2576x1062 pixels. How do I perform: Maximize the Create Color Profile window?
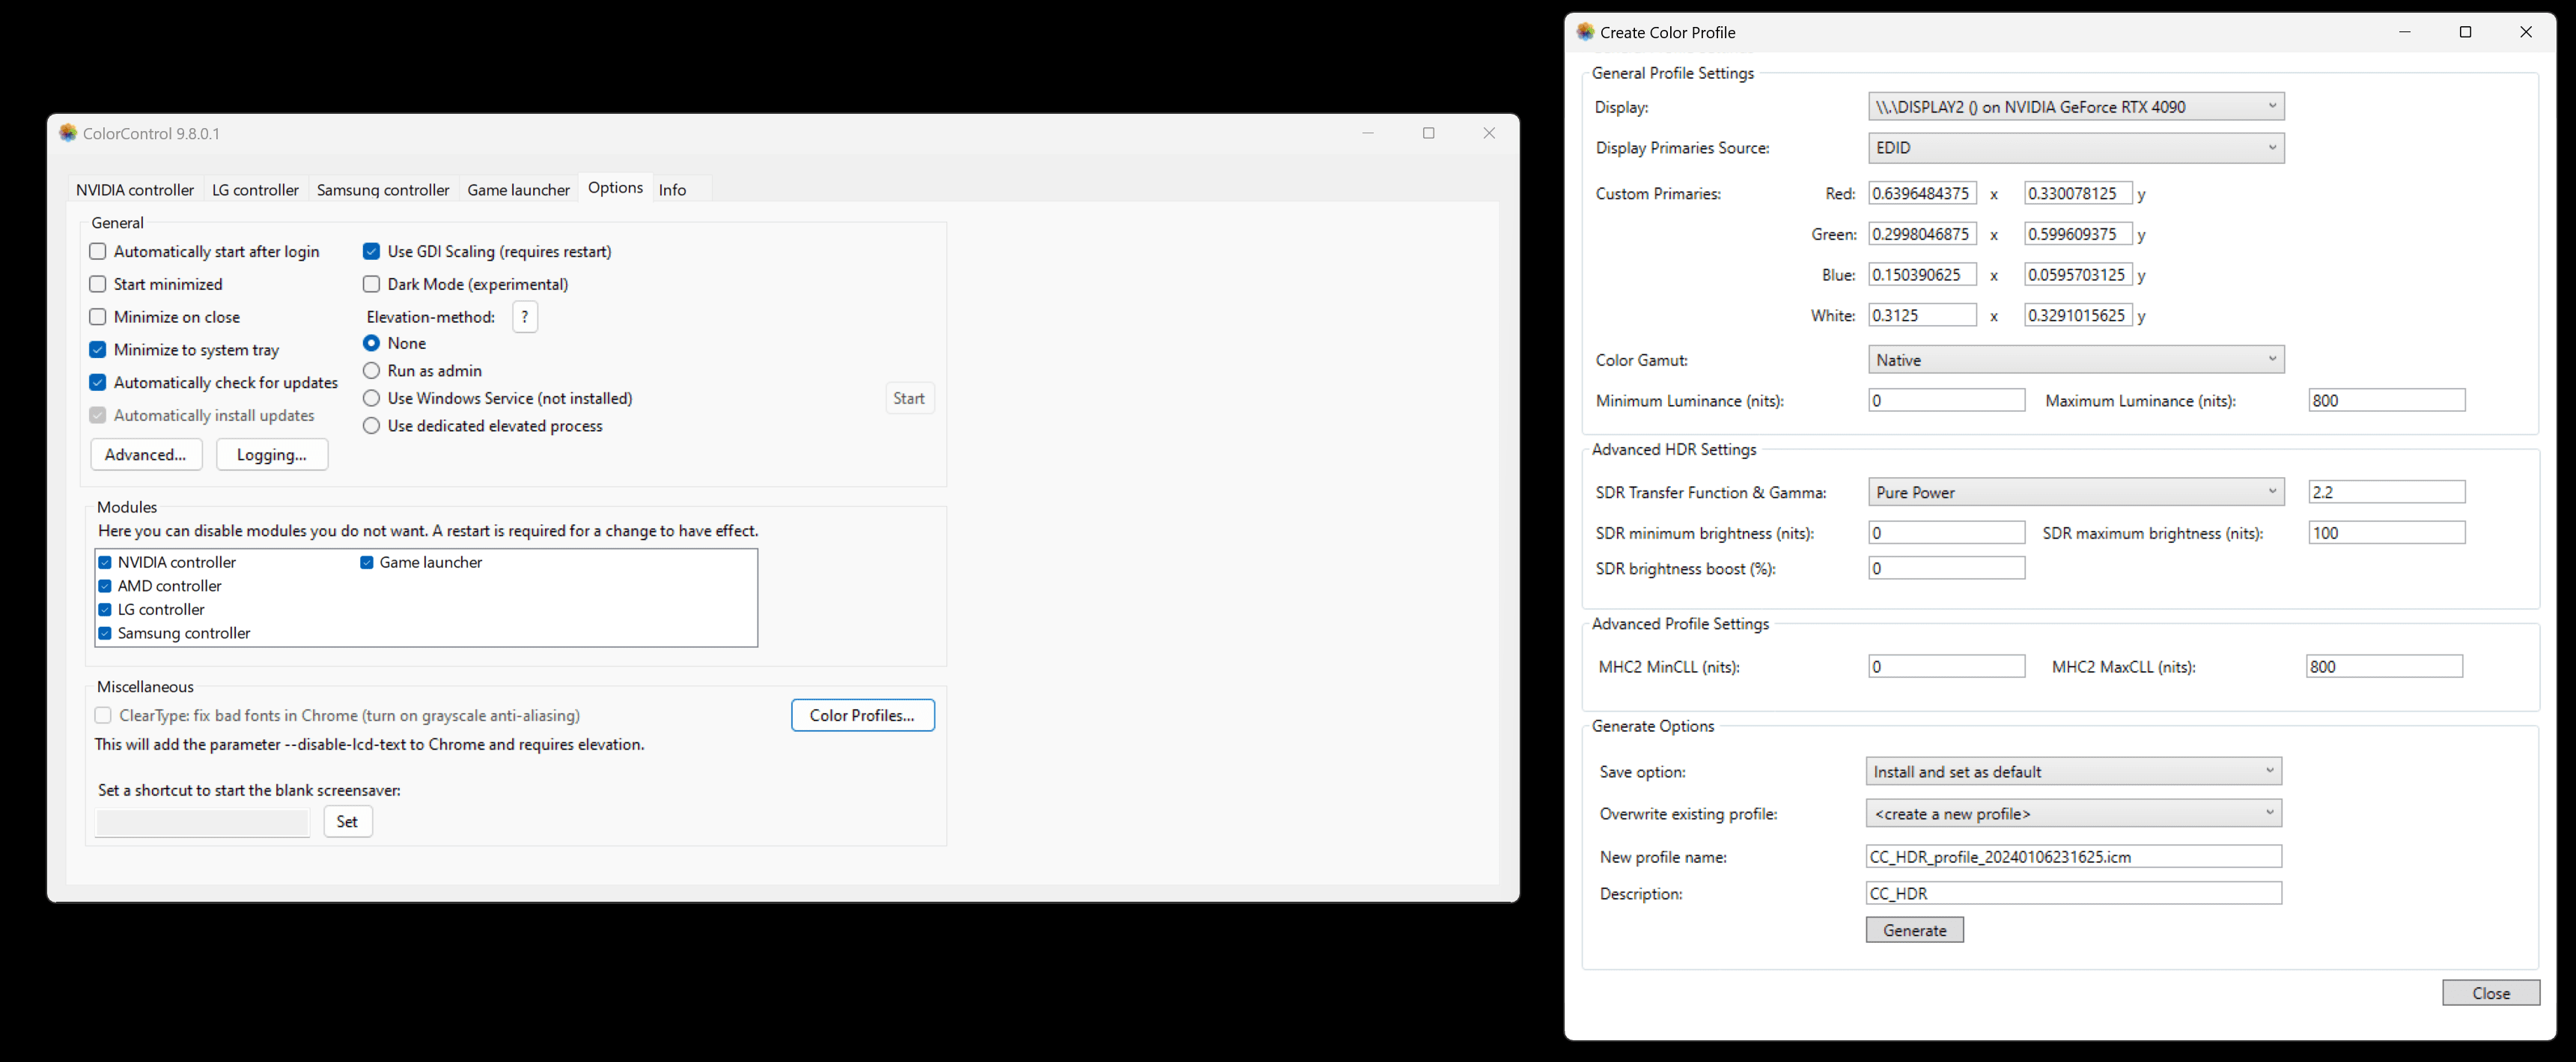(x=2465, y=32)
